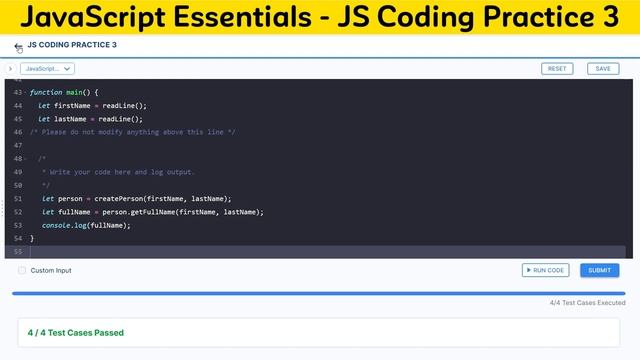Image resolution: width=640 pixels, height=360 pixels.
Task: Go back using the arrow beside JS Coding Practice 3
Action: pos(18,47)
